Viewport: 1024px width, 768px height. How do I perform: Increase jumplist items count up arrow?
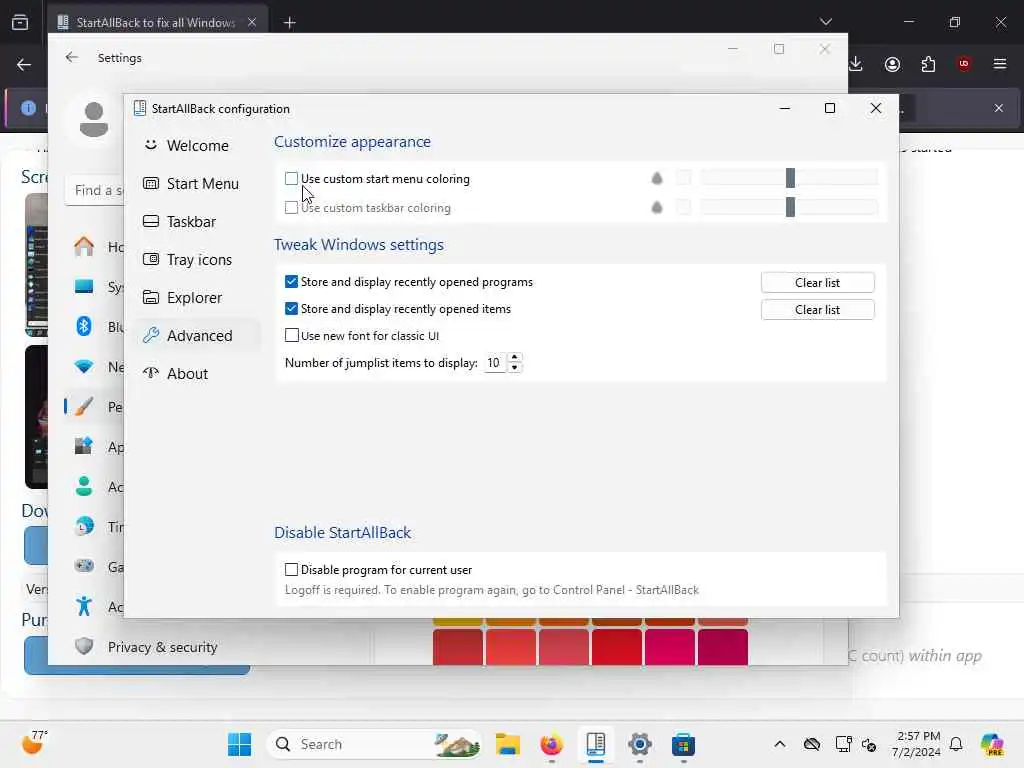(515, 357)
